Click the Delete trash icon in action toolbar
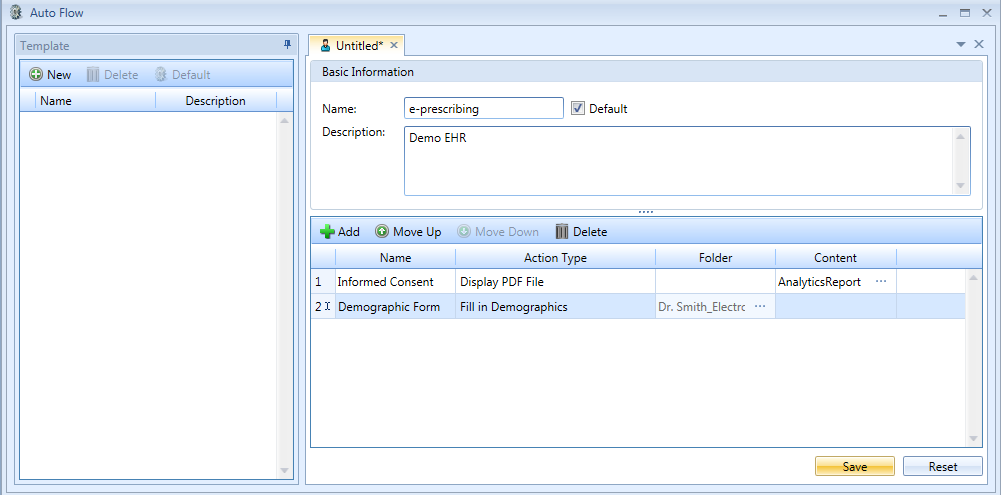Image resolution: width=1001 pixels, height=495 pixels. pos(562,232)
